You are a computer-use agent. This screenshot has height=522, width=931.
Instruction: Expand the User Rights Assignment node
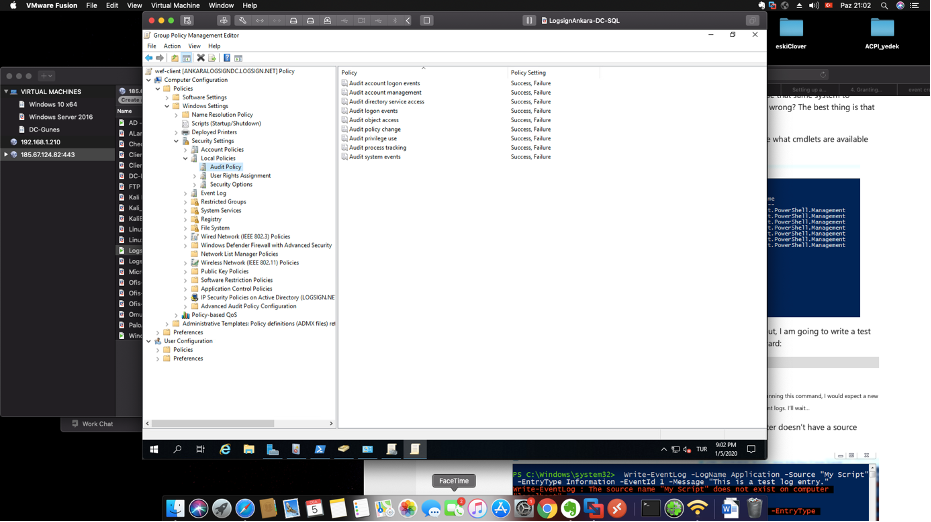(x=195, y=176)
